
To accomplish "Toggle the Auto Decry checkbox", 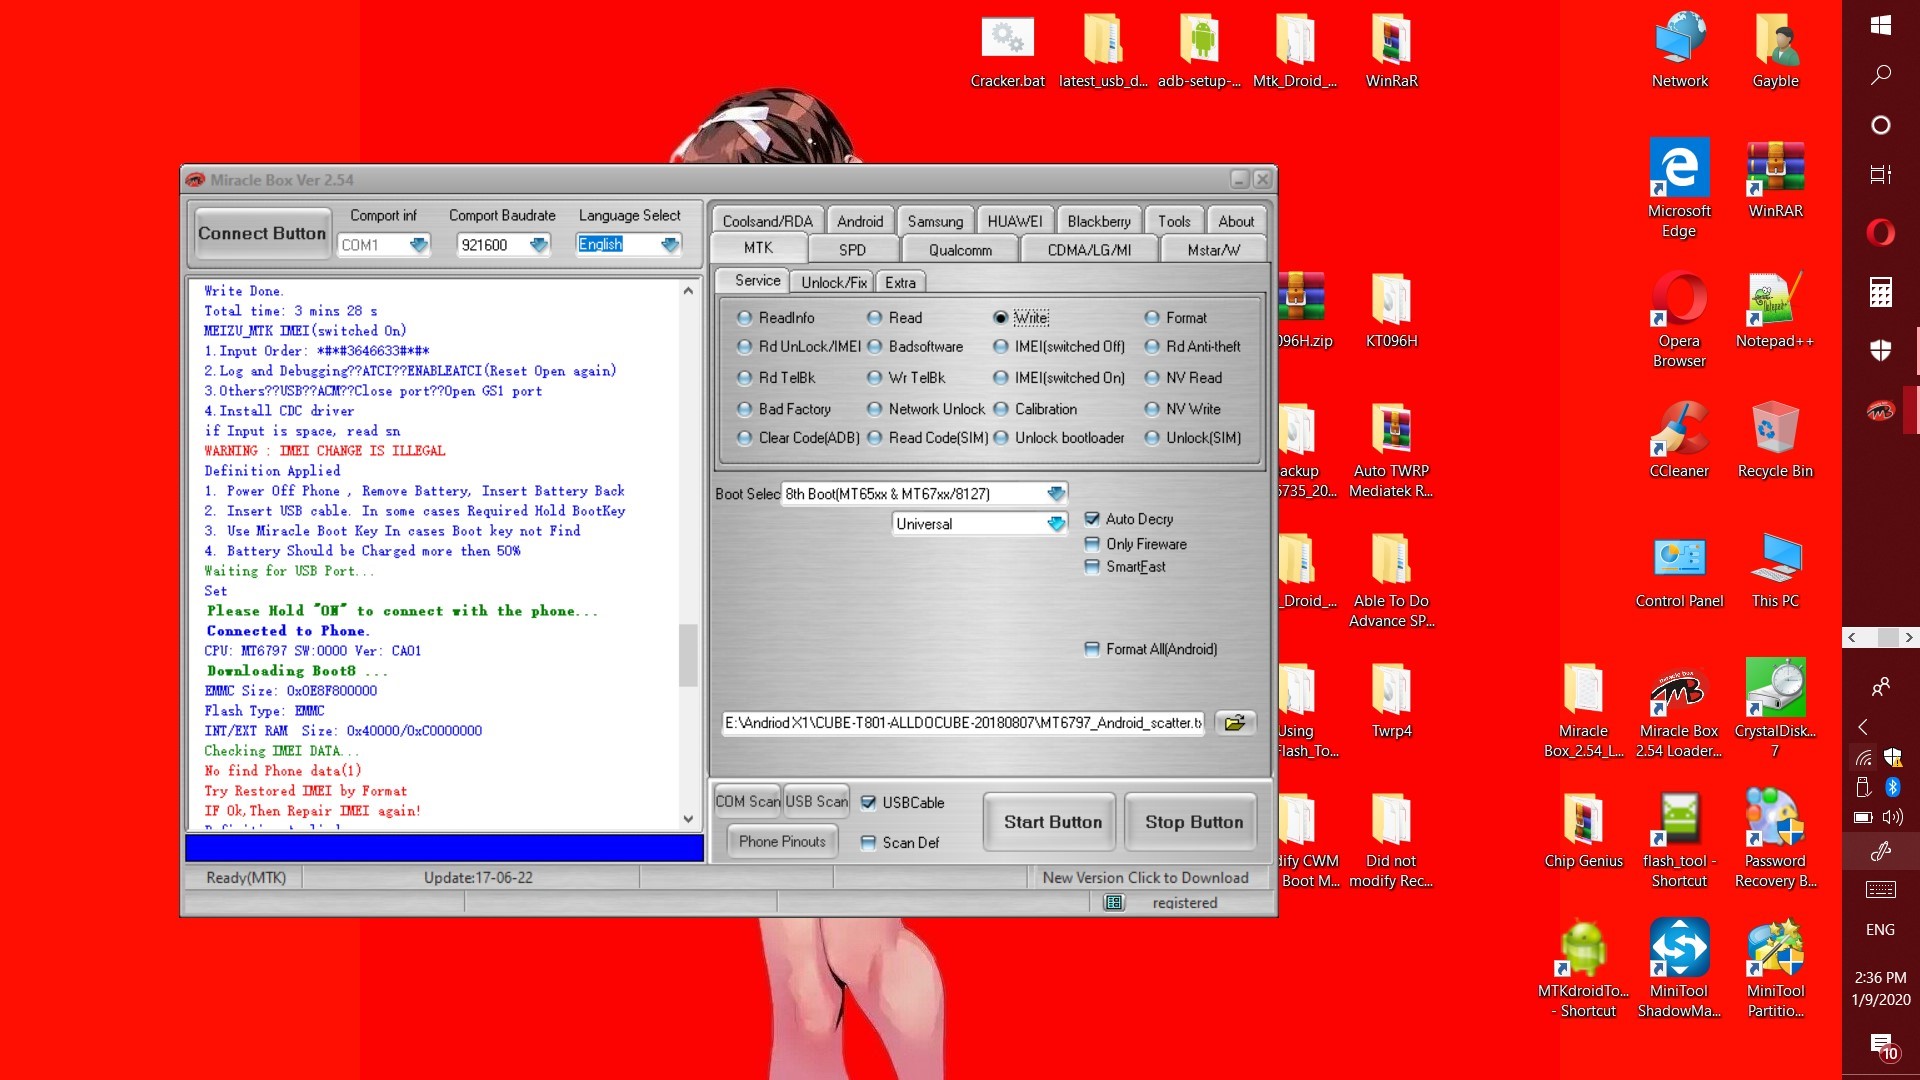I will (1092, 519).
